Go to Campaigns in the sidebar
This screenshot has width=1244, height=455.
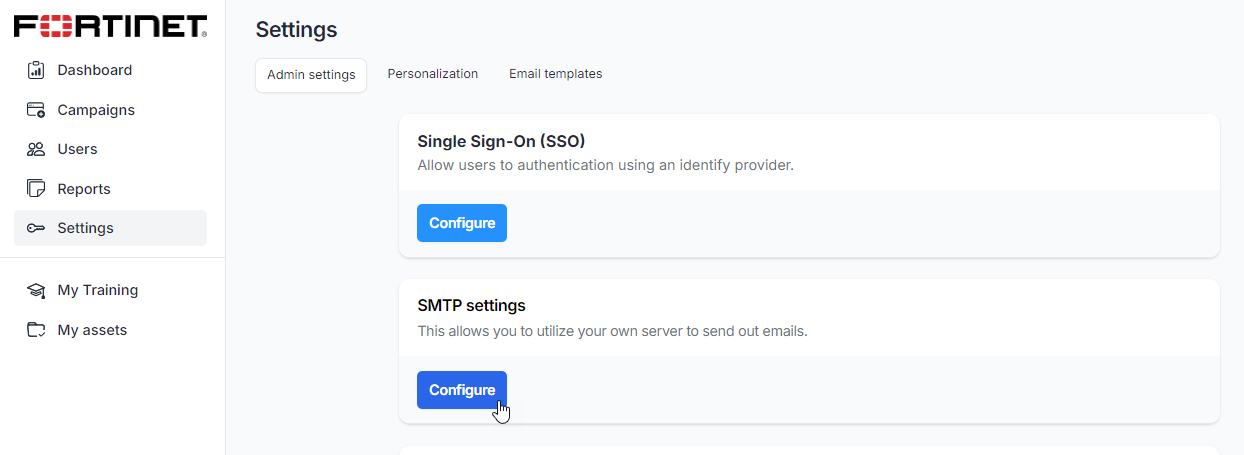pyautogui.click(x=96, y=110)
